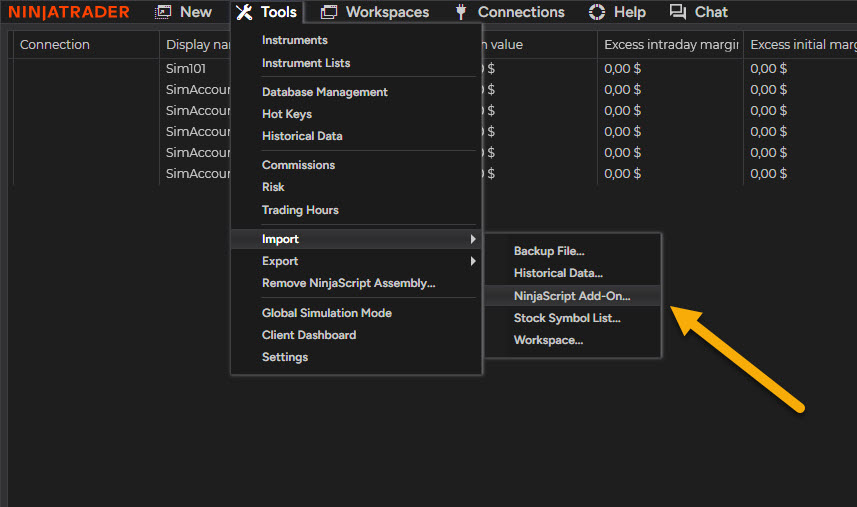Click the Chat speech bubbles icon

pos(678,12)
